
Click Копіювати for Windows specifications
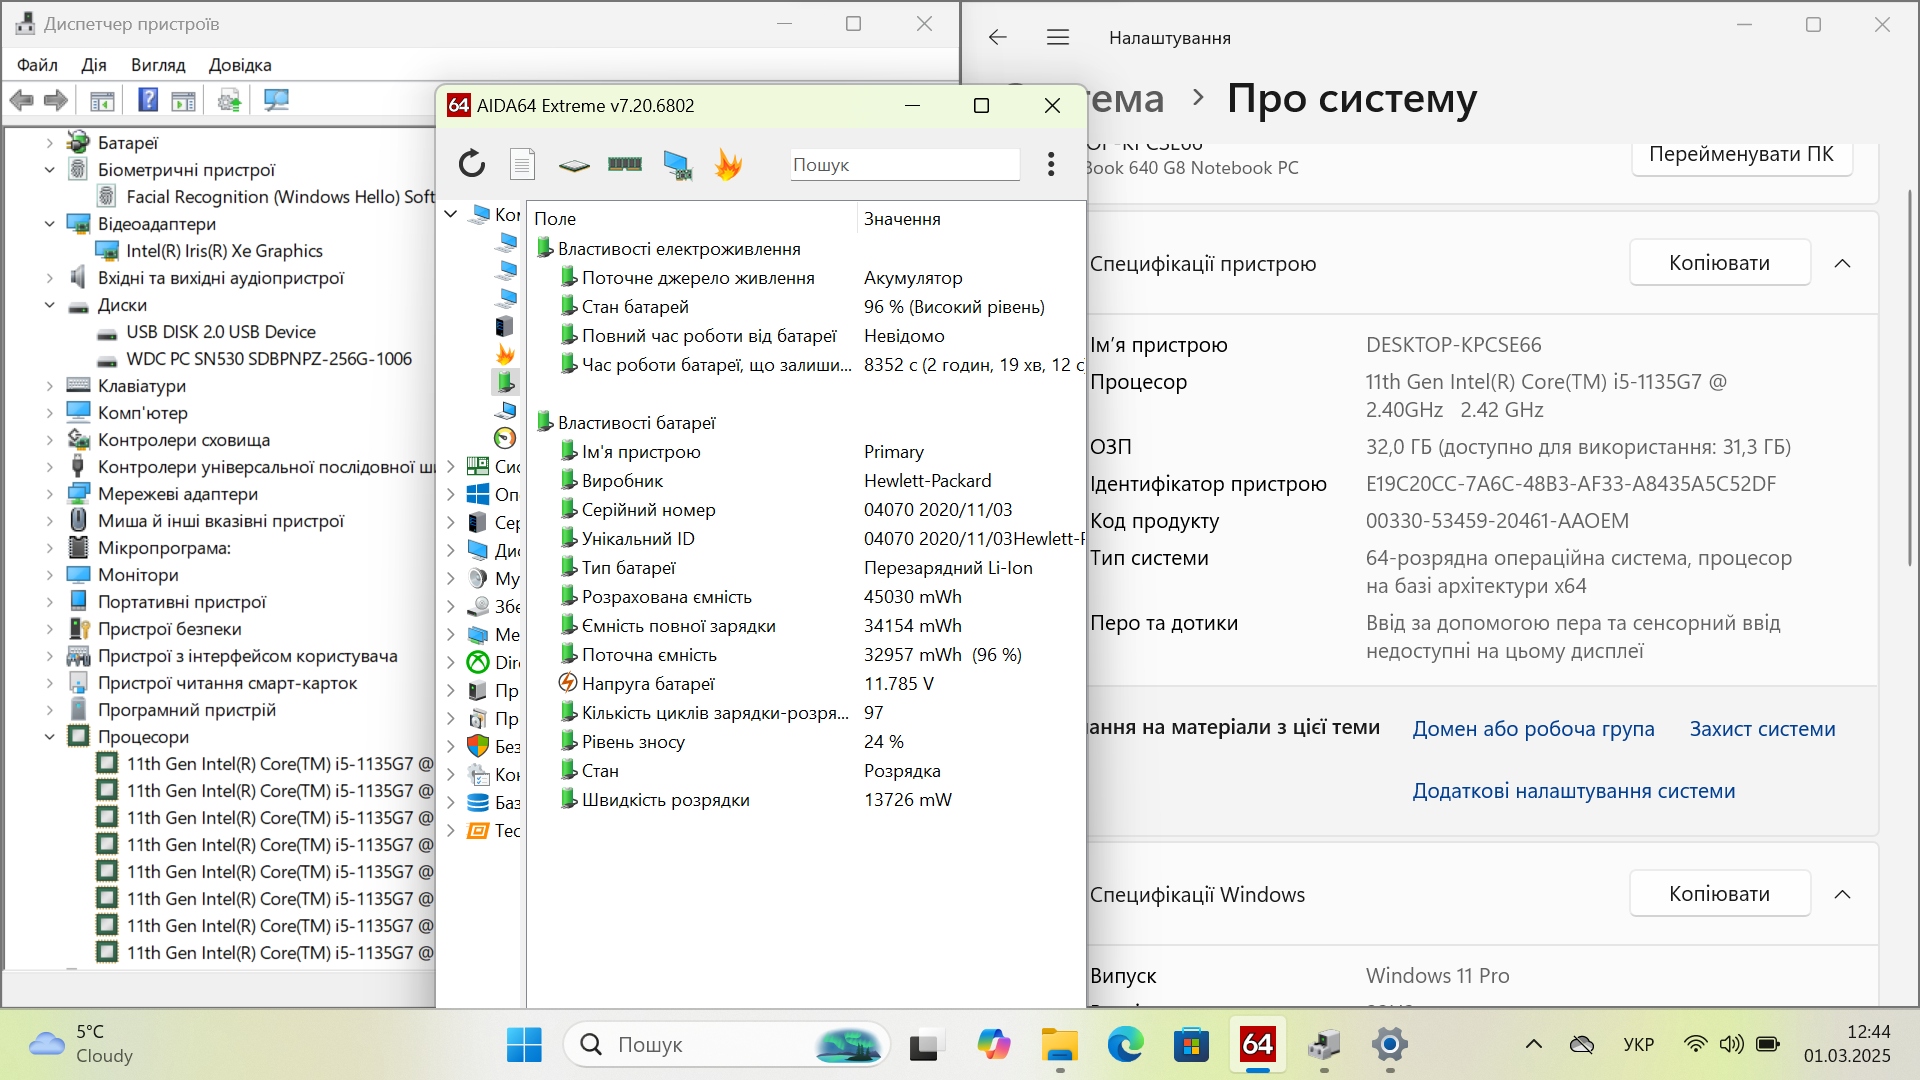pos(1720,894)
